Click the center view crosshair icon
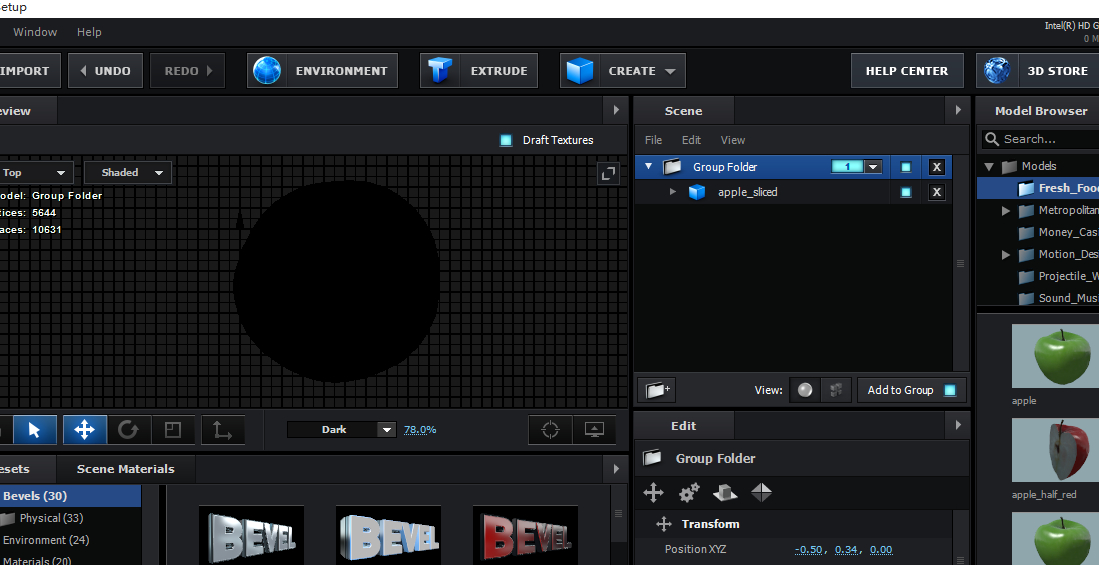Image resolution: width=1099 pixels, height=565 pixels. 550,430
